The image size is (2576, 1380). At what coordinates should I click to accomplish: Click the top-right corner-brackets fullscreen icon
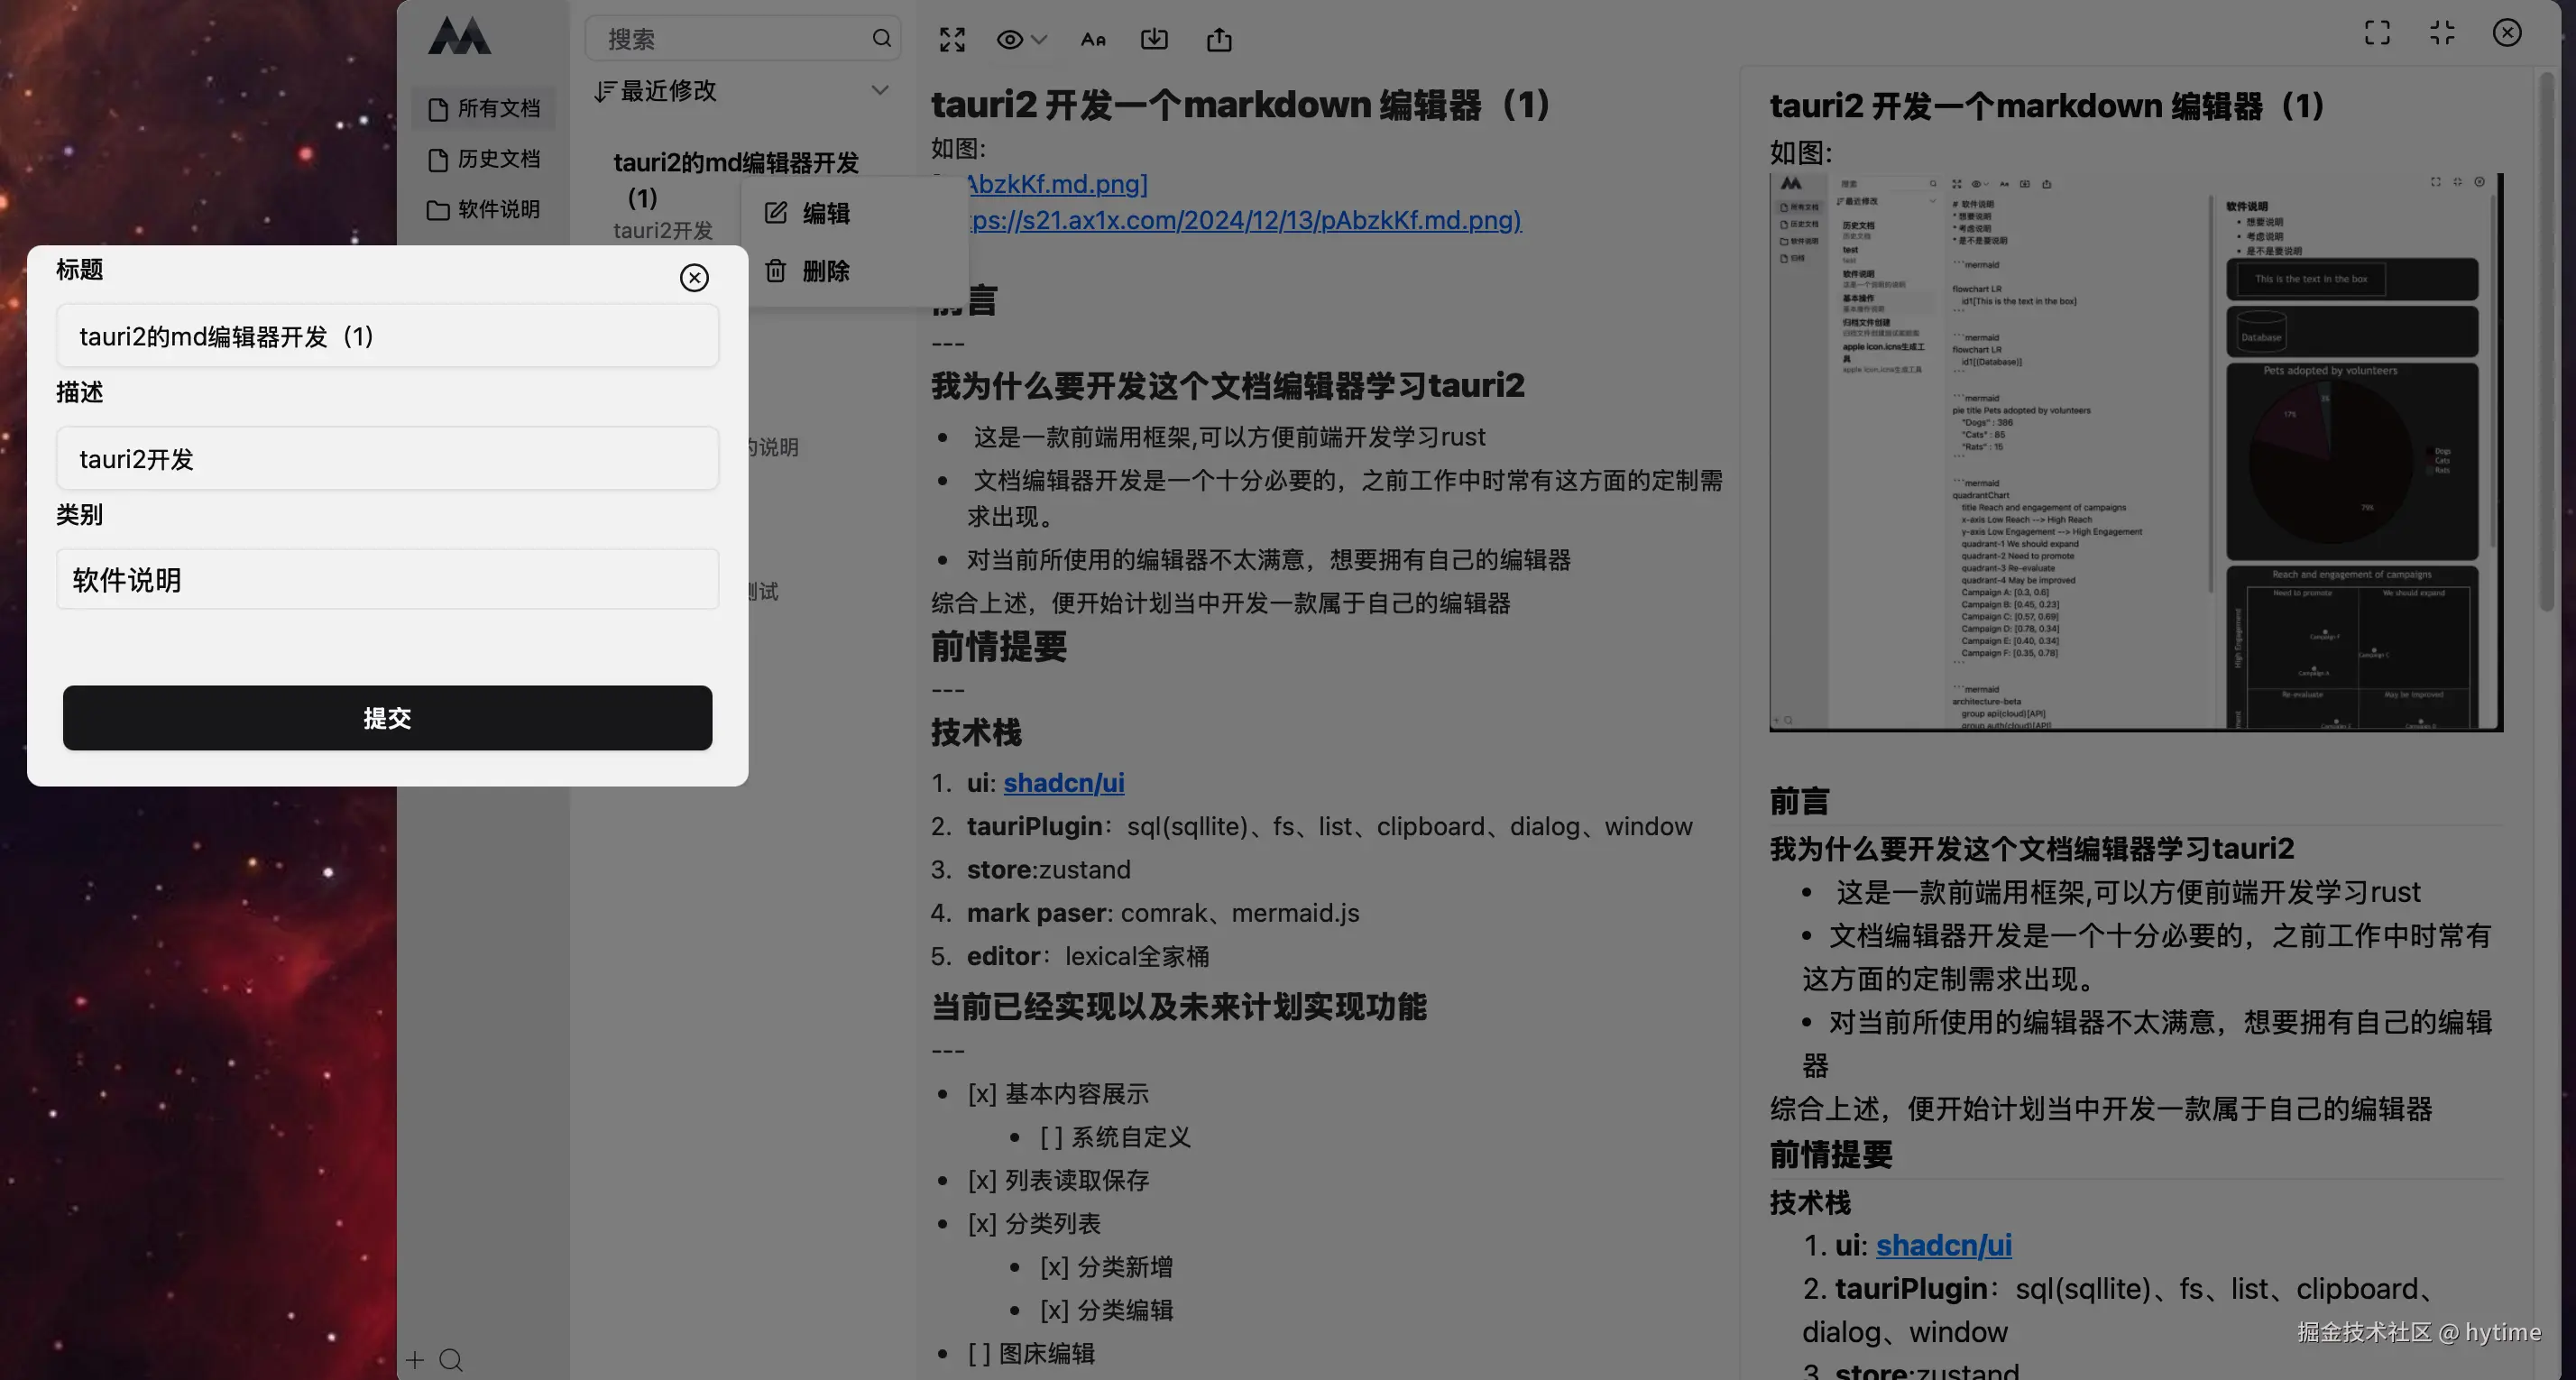coord(2377,33)
